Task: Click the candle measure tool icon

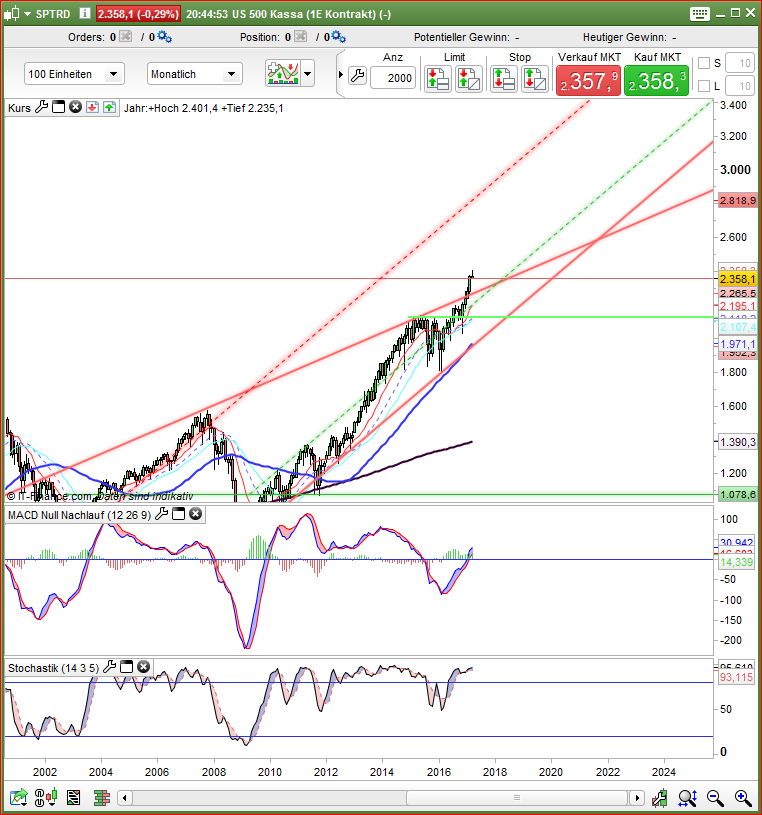Action: click(x=660, y=797)
